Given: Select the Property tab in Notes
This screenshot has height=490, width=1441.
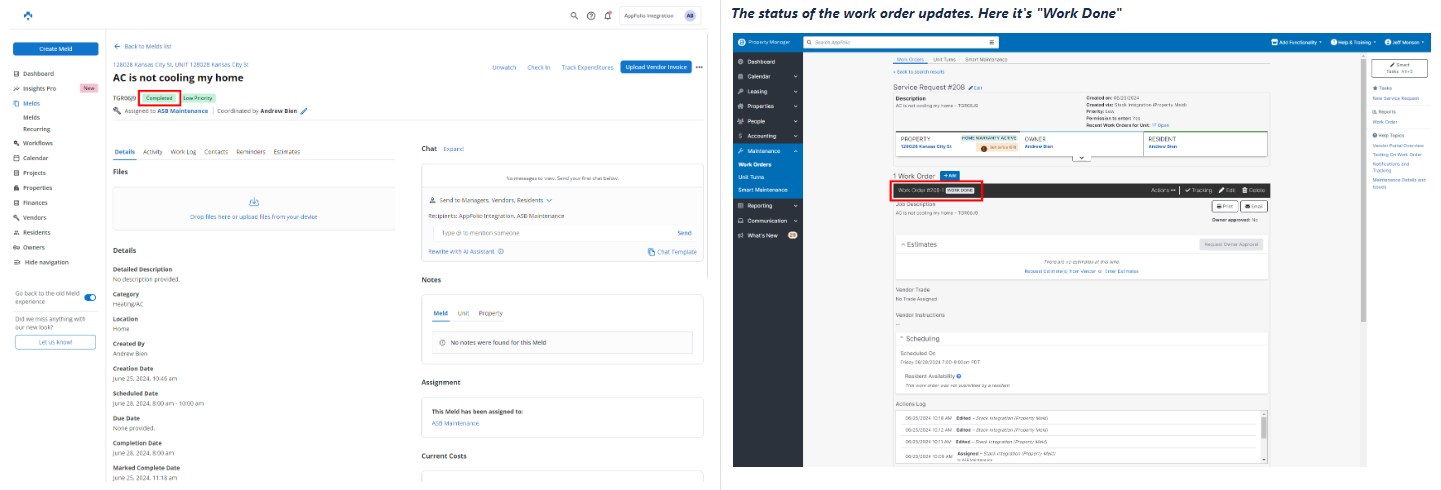Looking at the screenshot, I should pyautogui.click(x=490, y=313).
